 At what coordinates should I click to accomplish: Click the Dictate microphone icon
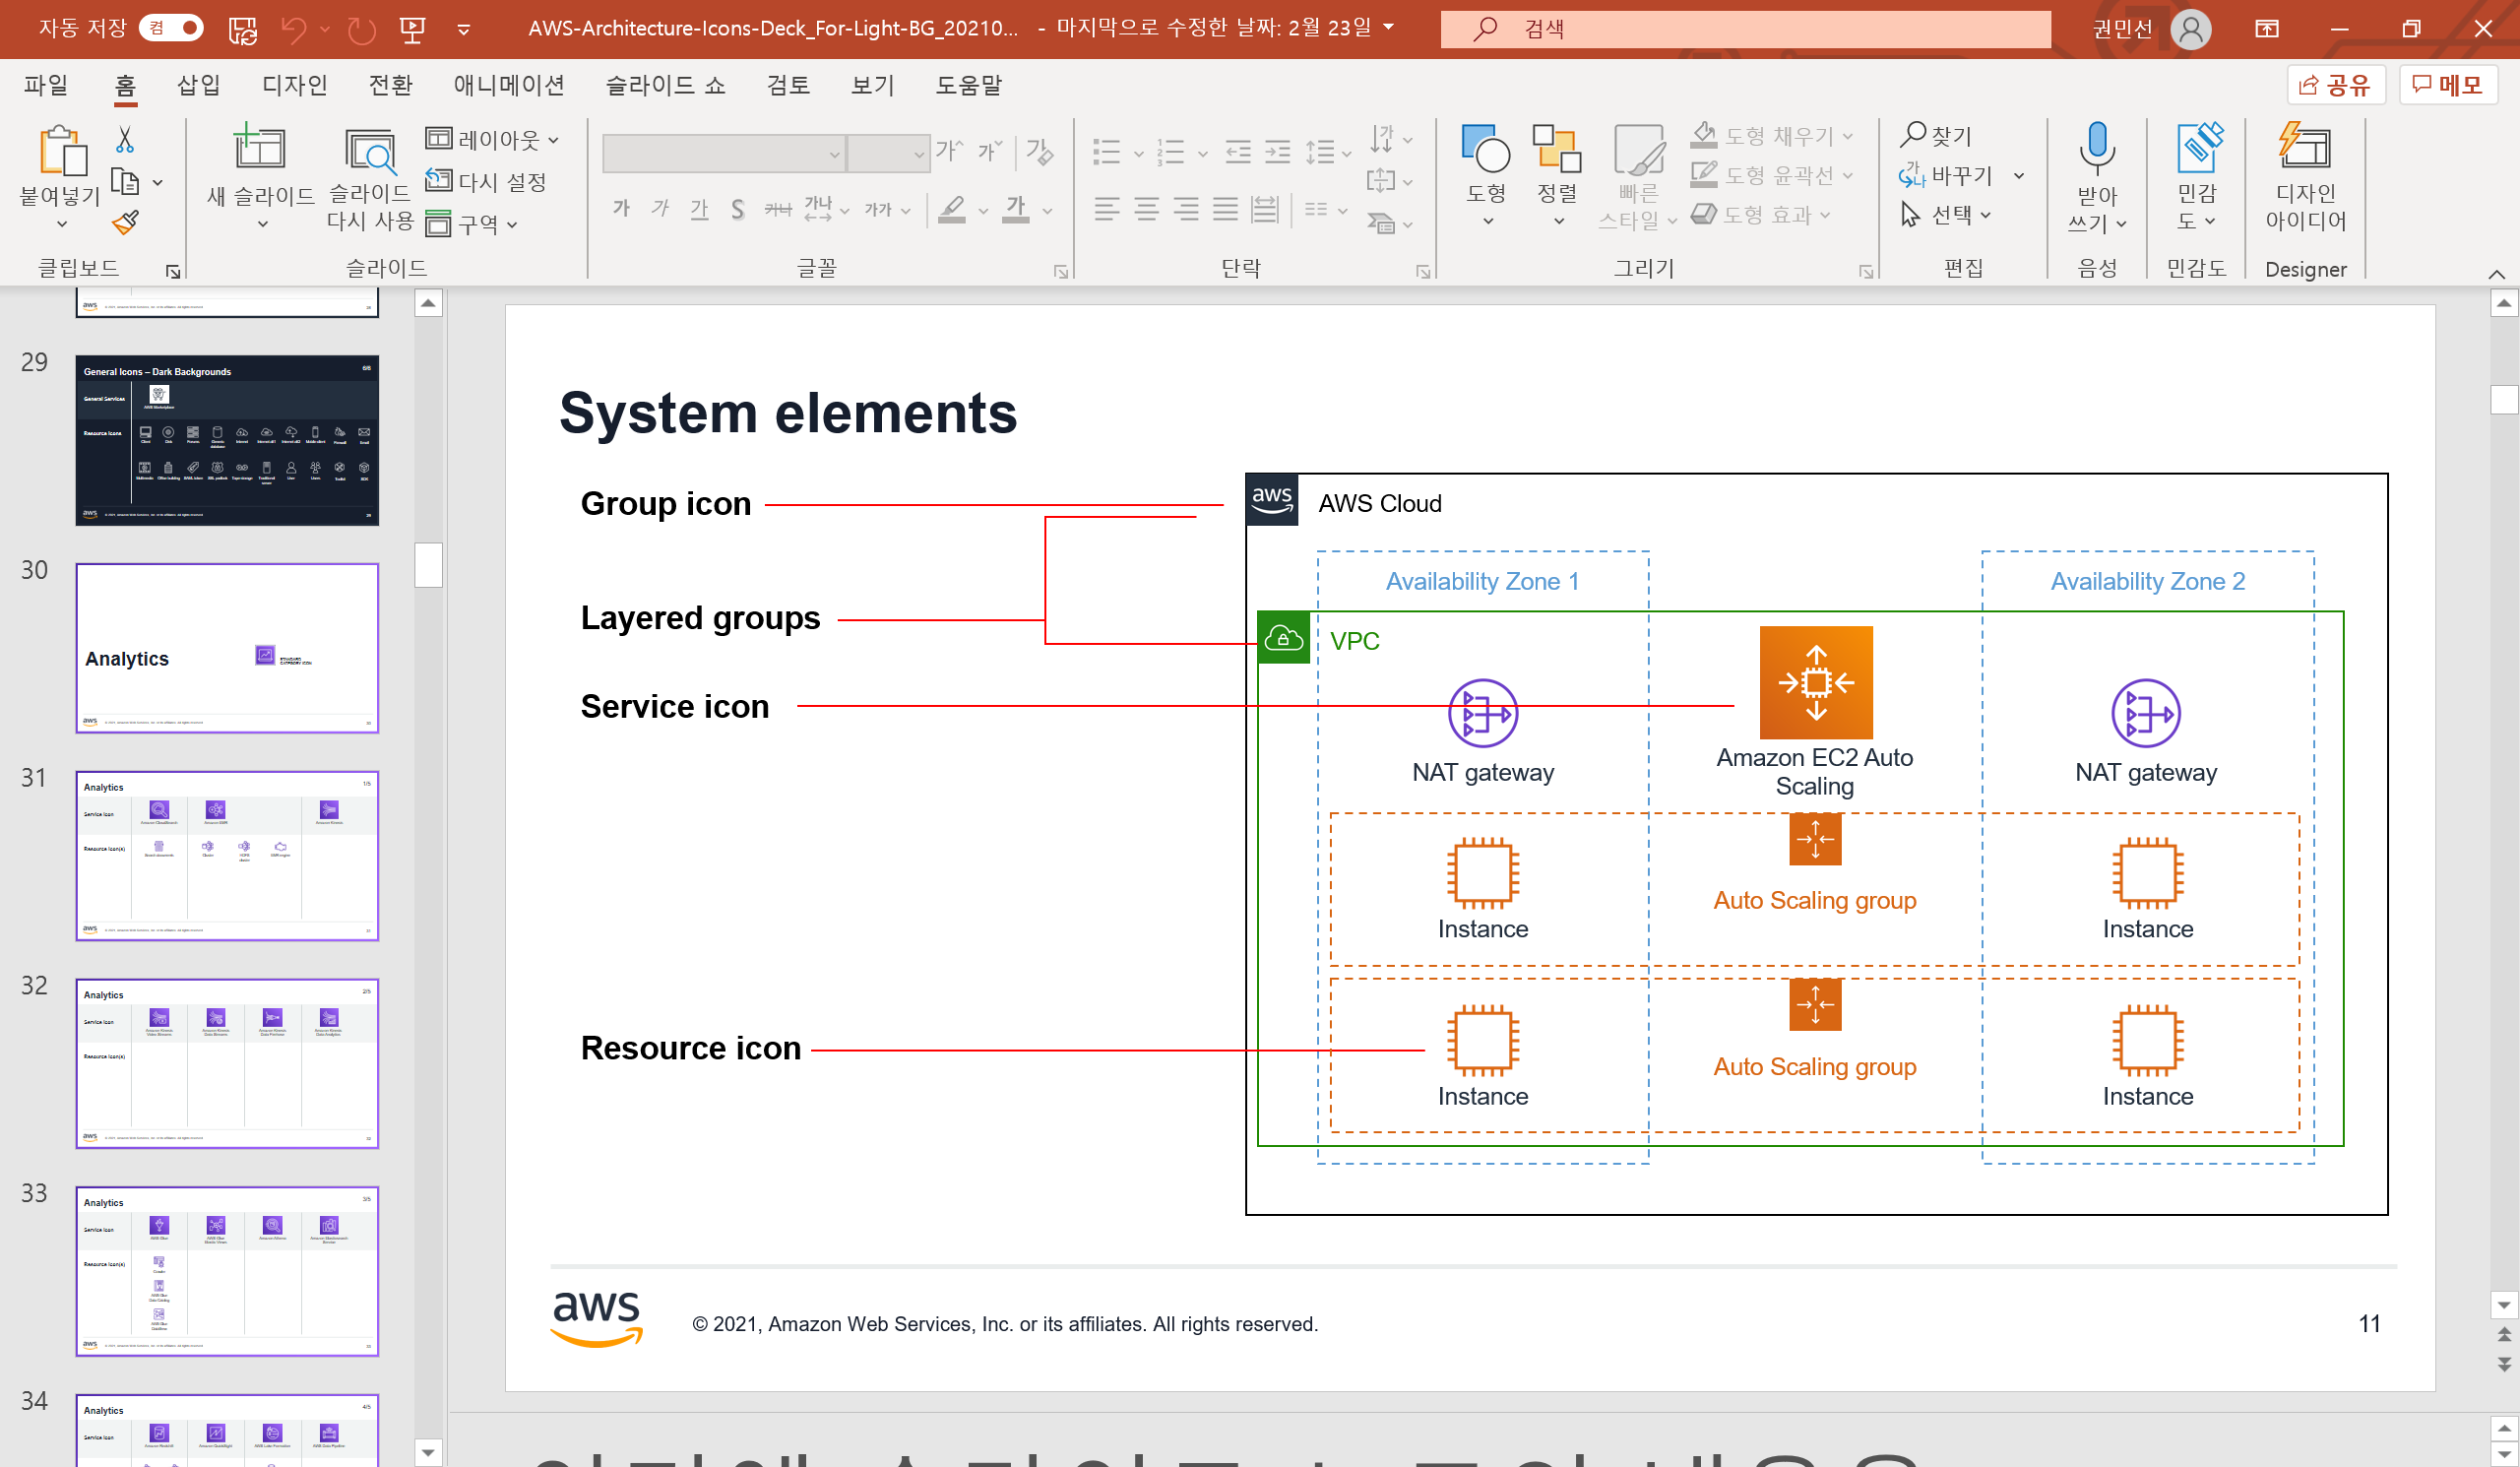click(2096, 148)
